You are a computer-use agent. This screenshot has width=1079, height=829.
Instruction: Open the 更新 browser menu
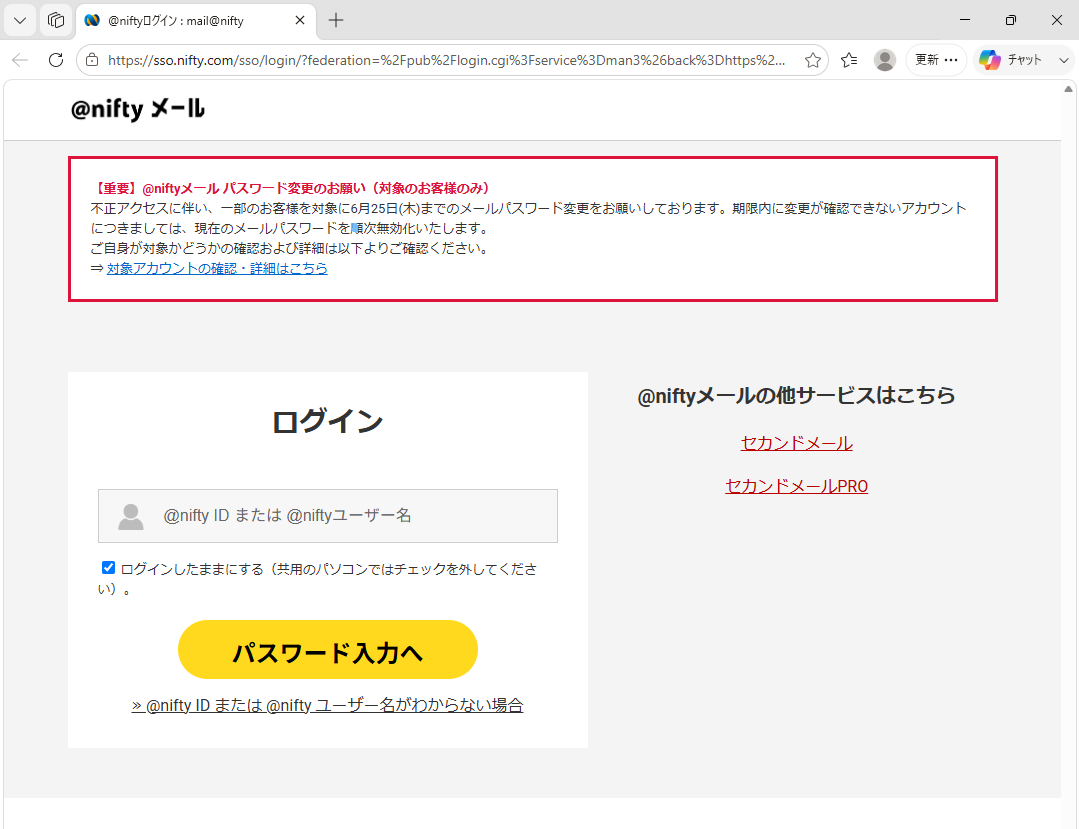click(936, 60)
